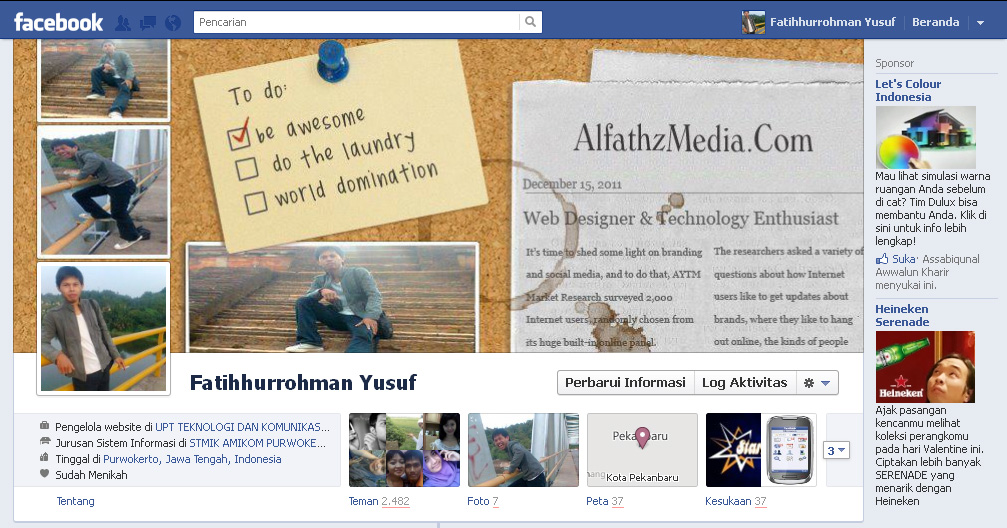Click the Sudah Menikah text

91,475
